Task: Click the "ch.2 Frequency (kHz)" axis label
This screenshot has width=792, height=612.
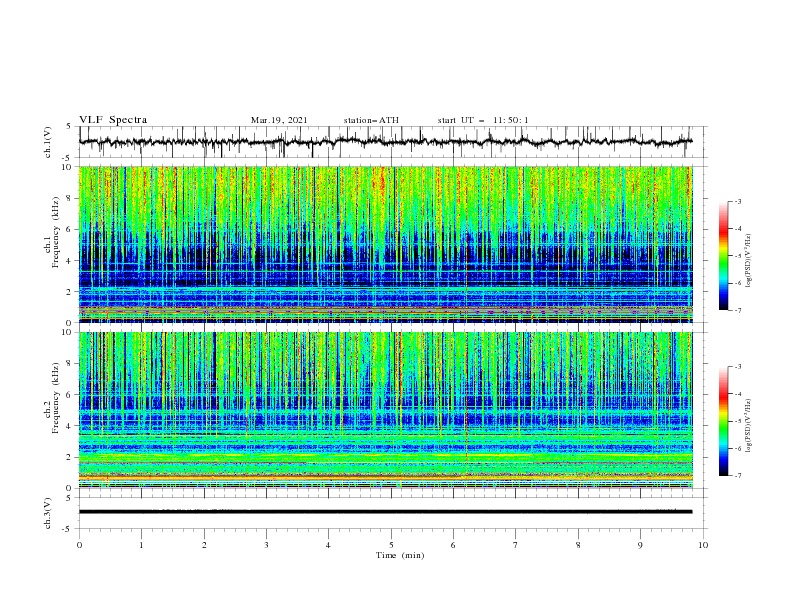Action: coord(52,398)
